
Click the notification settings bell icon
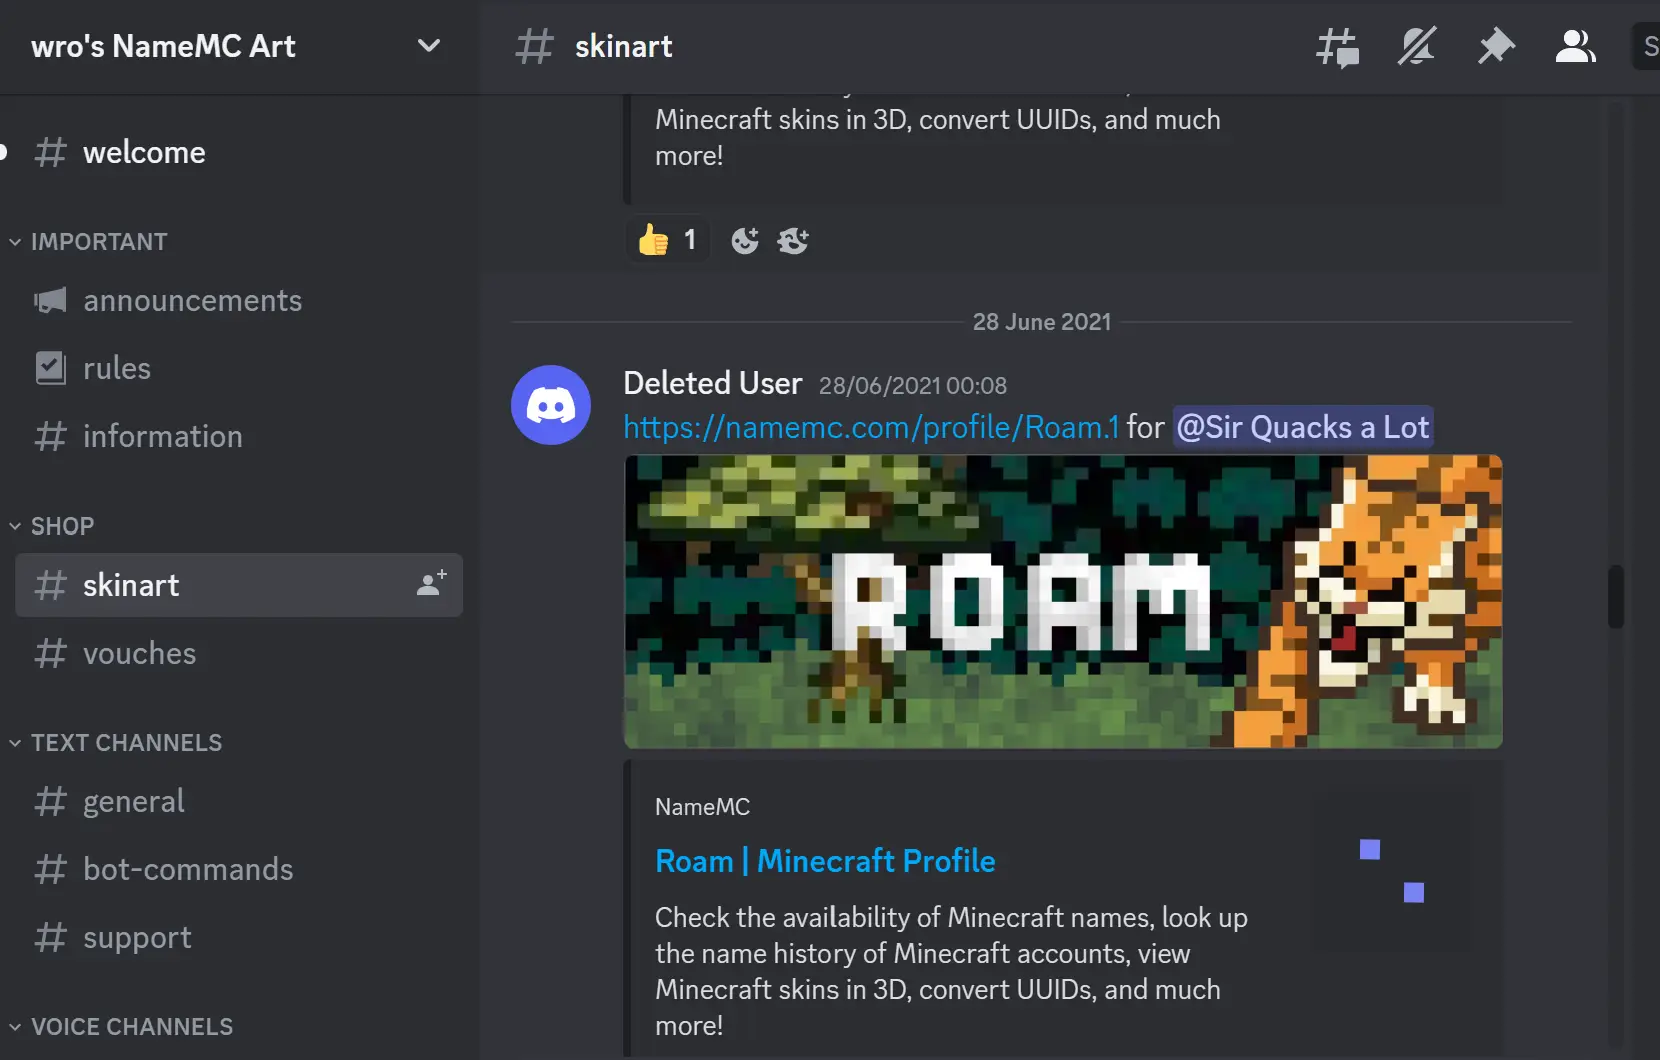tap(1416, 47)
